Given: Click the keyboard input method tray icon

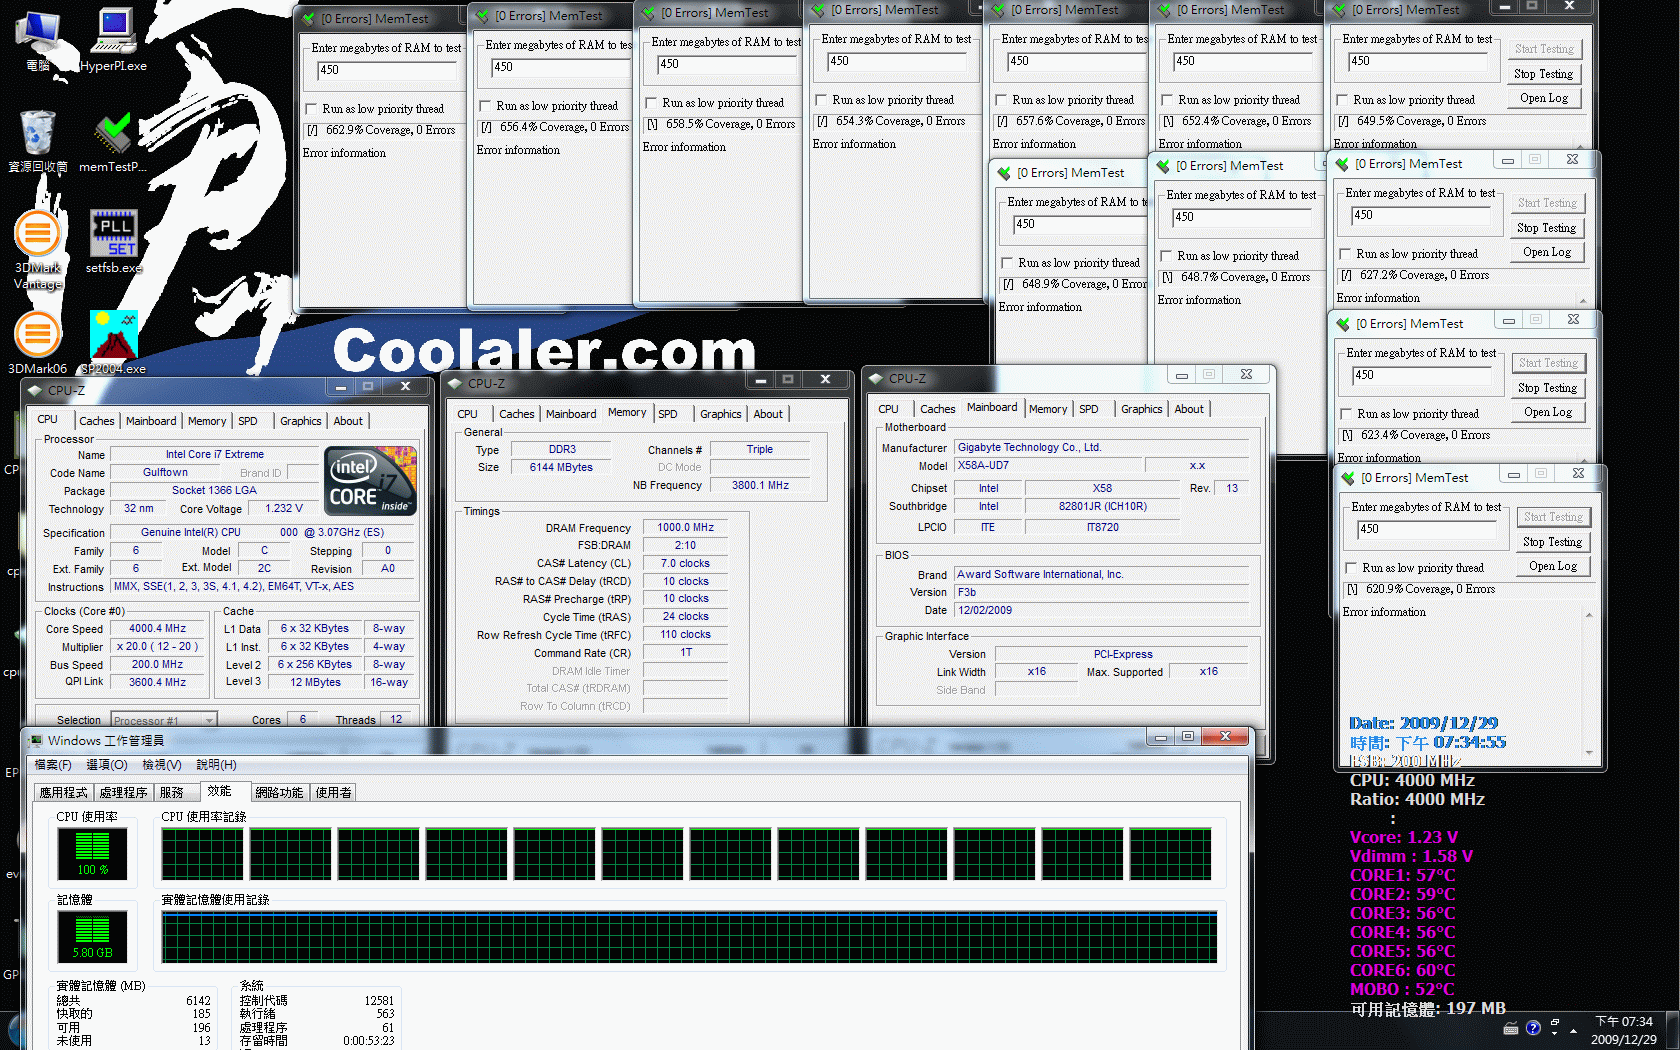Looking at the screenshot, I should pos(1510,1028).
